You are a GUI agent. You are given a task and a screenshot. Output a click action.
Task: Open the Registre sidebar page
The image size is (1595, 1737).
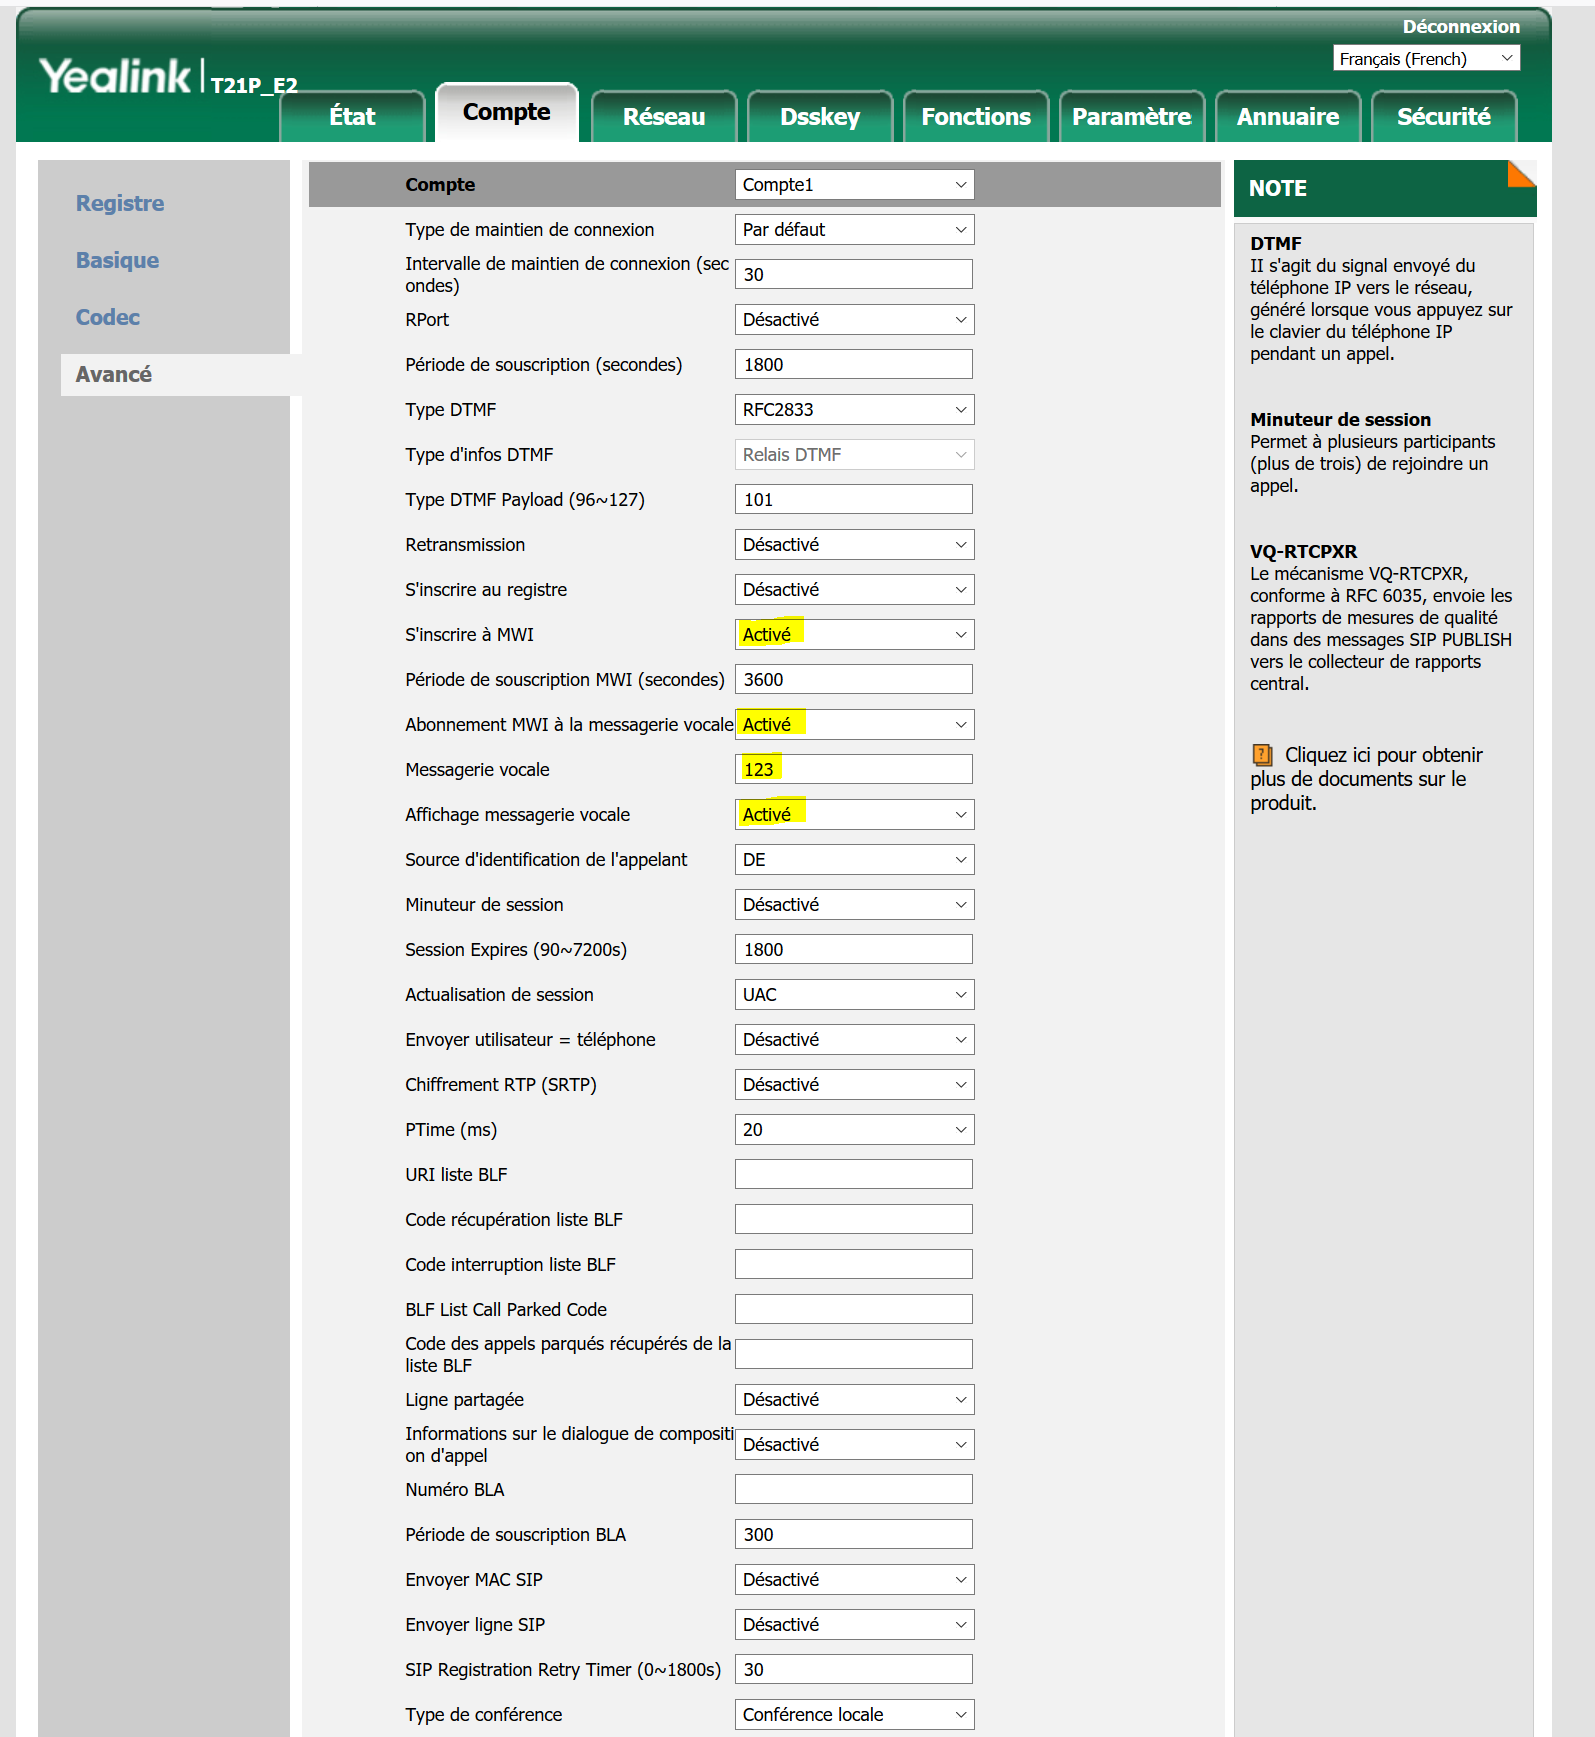point(120,203)
